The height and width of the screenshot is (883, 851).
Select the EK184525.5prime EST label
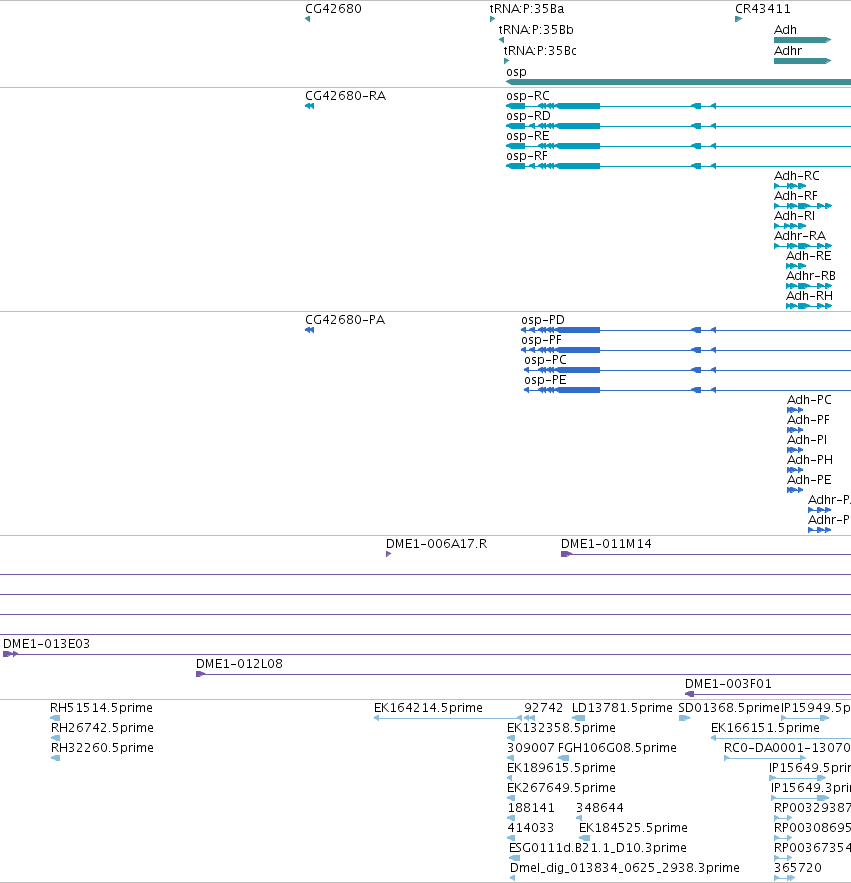[634, 828]
